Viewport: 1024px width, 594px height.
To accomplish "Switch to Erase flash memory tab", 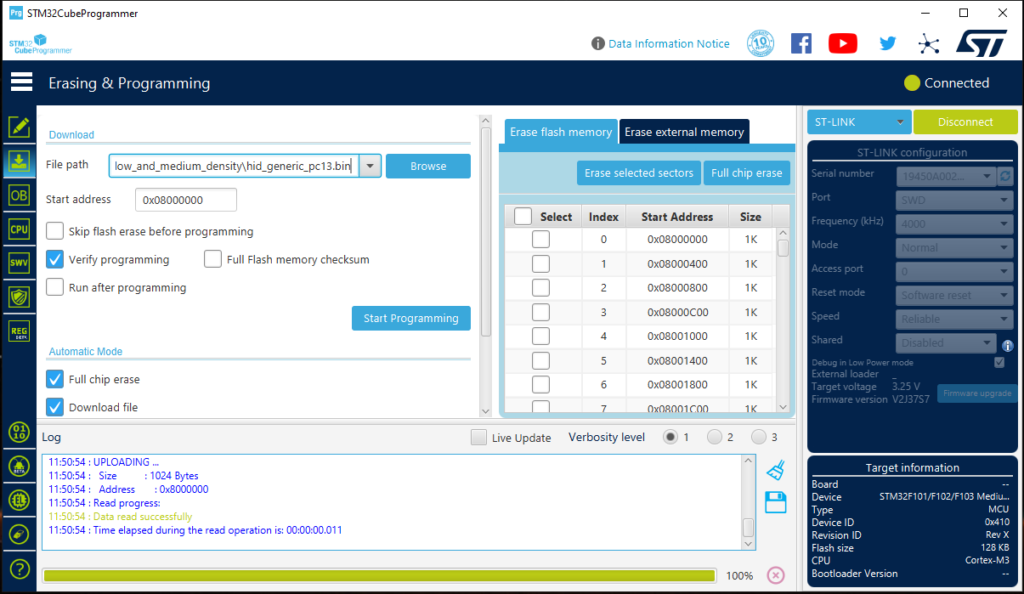I will (x=560, y=132).
